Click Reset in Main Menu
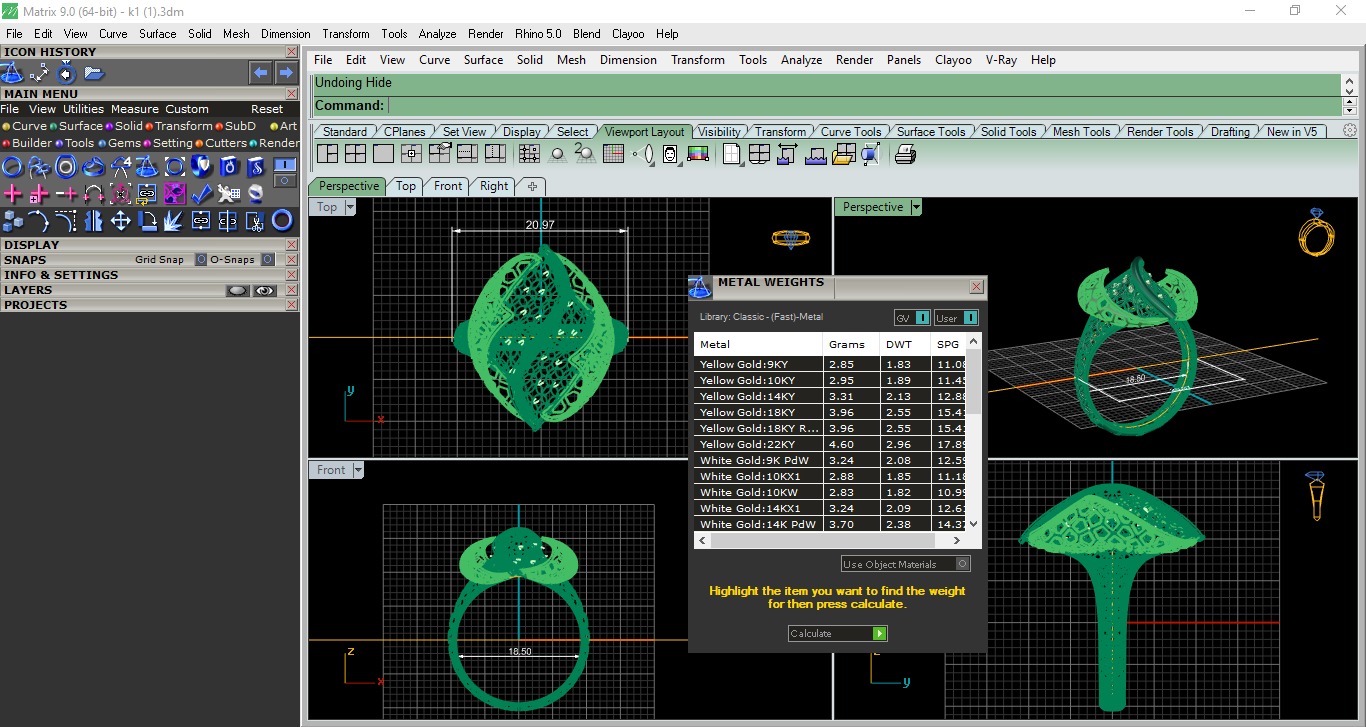The image size is (1366, 727). pyautogui.click(x=267, y=109)
